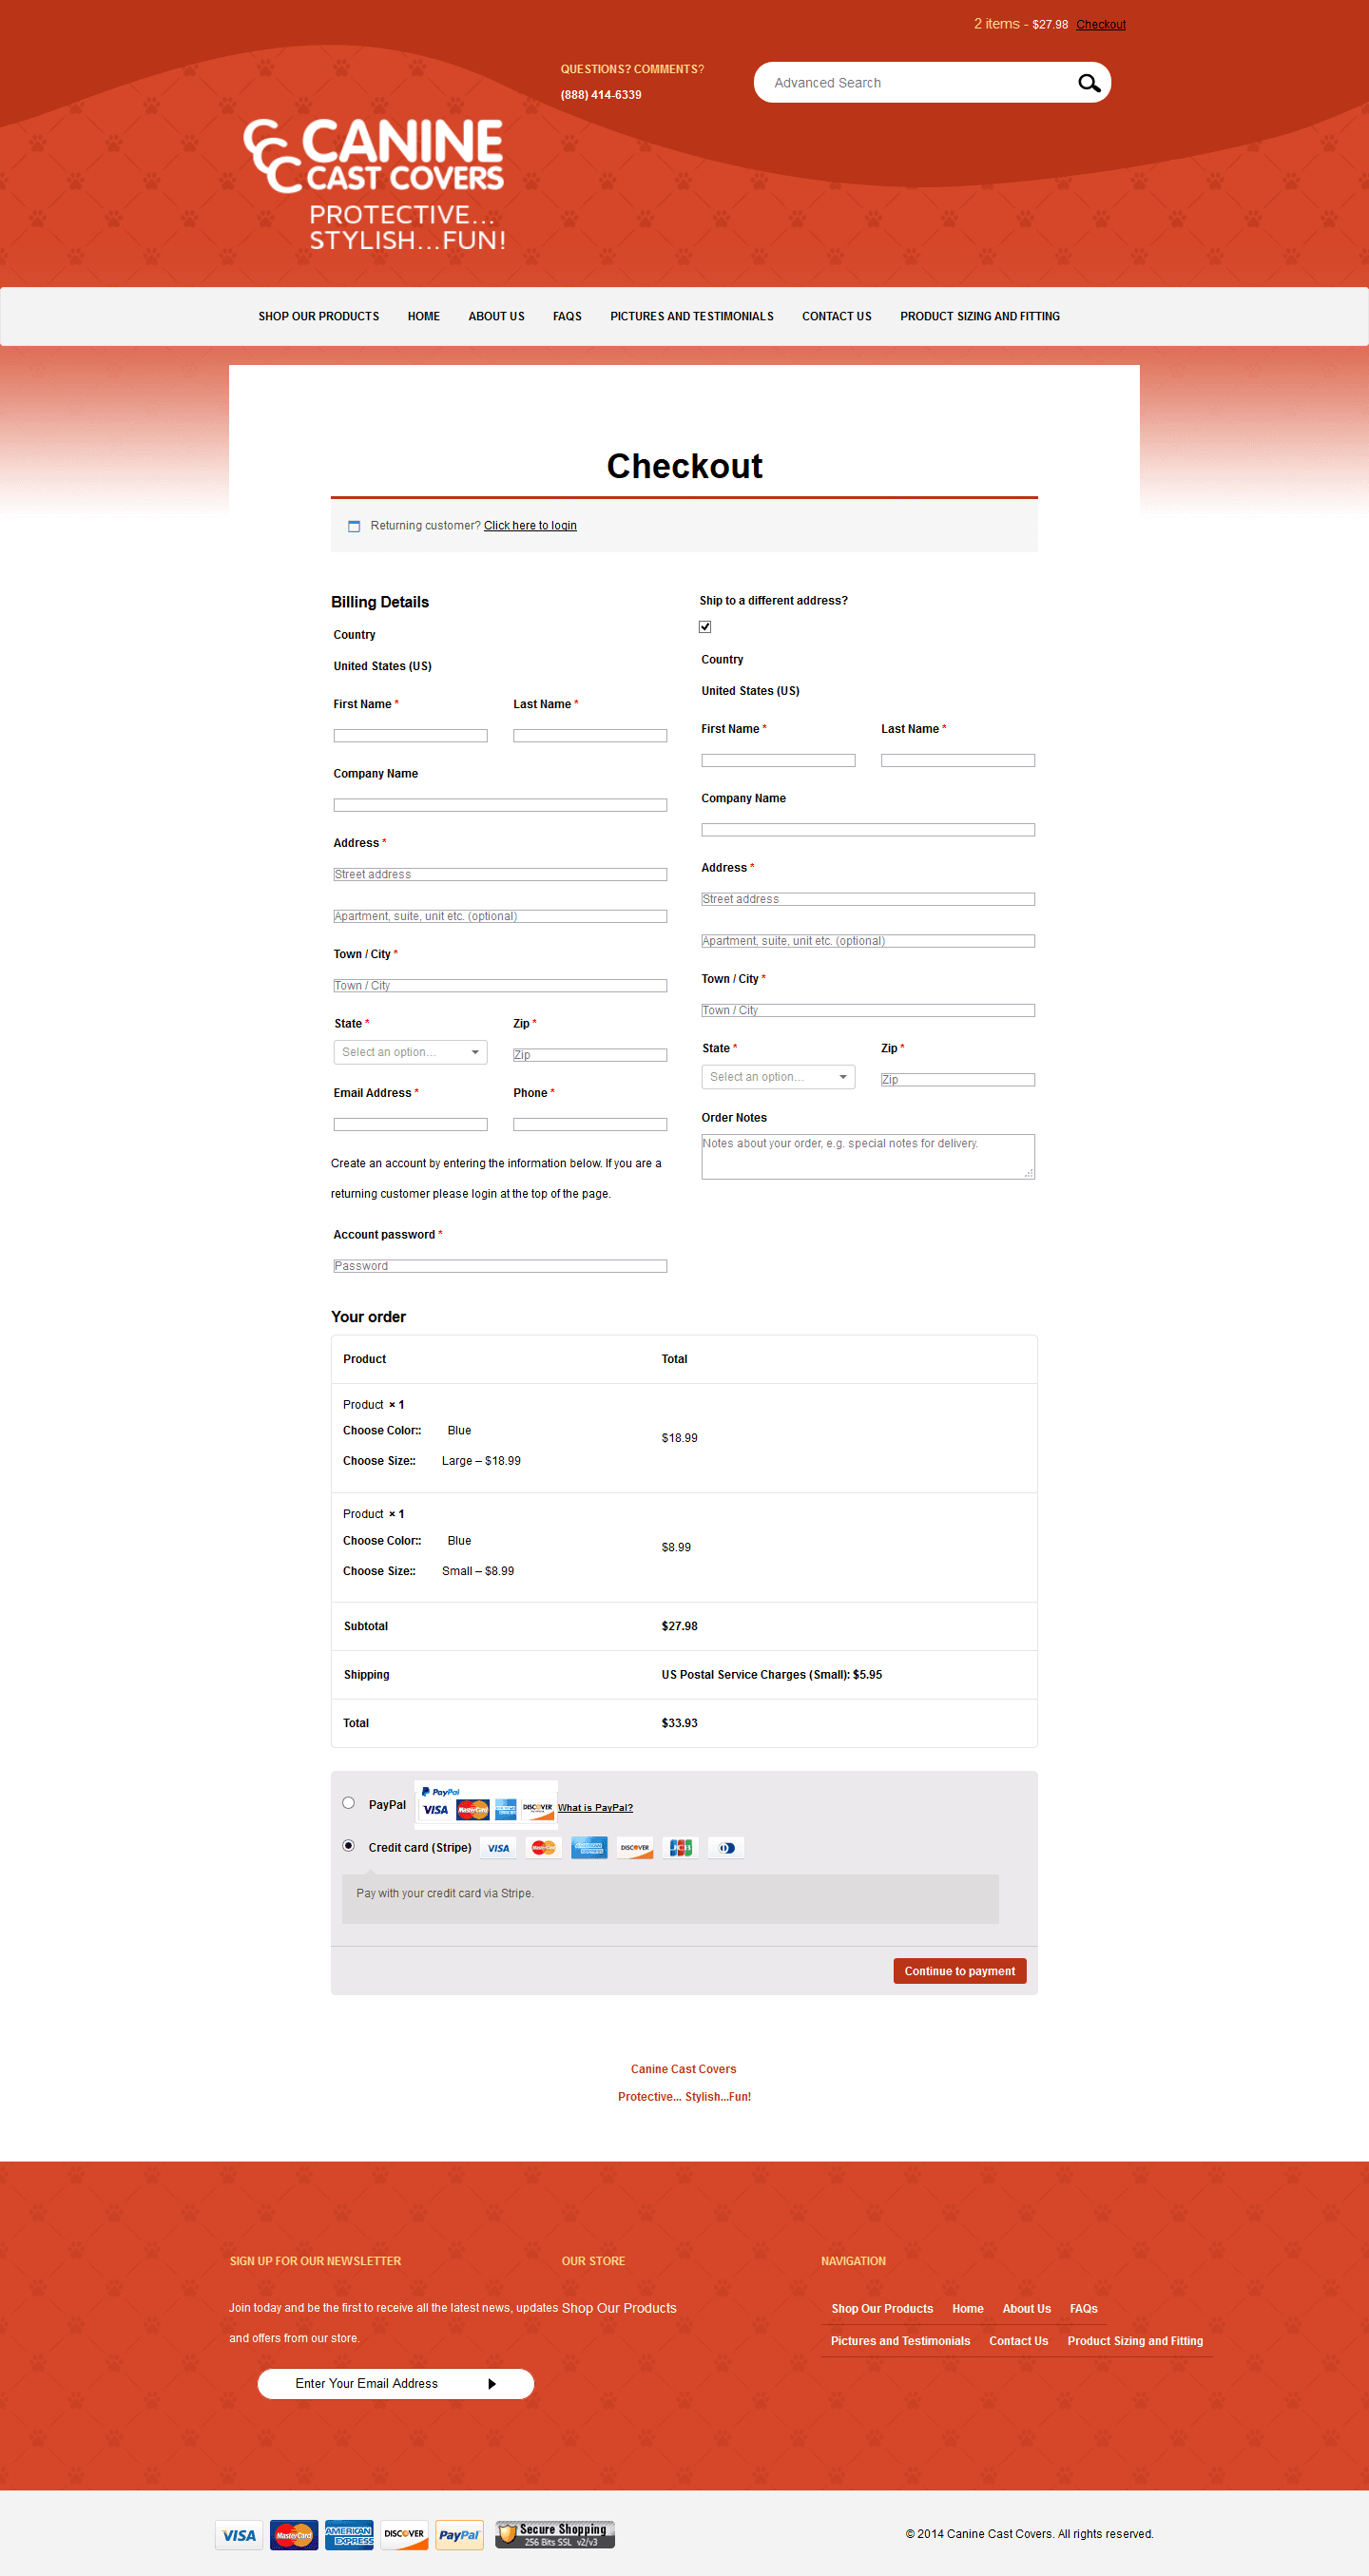Click the Continue to payment button
1369x2576 pixels.
pos(960,1971)
